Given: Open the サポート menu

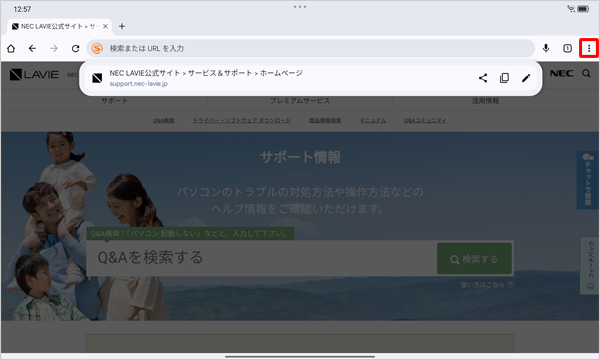Looking at the screenshot, I should point(114,101).
